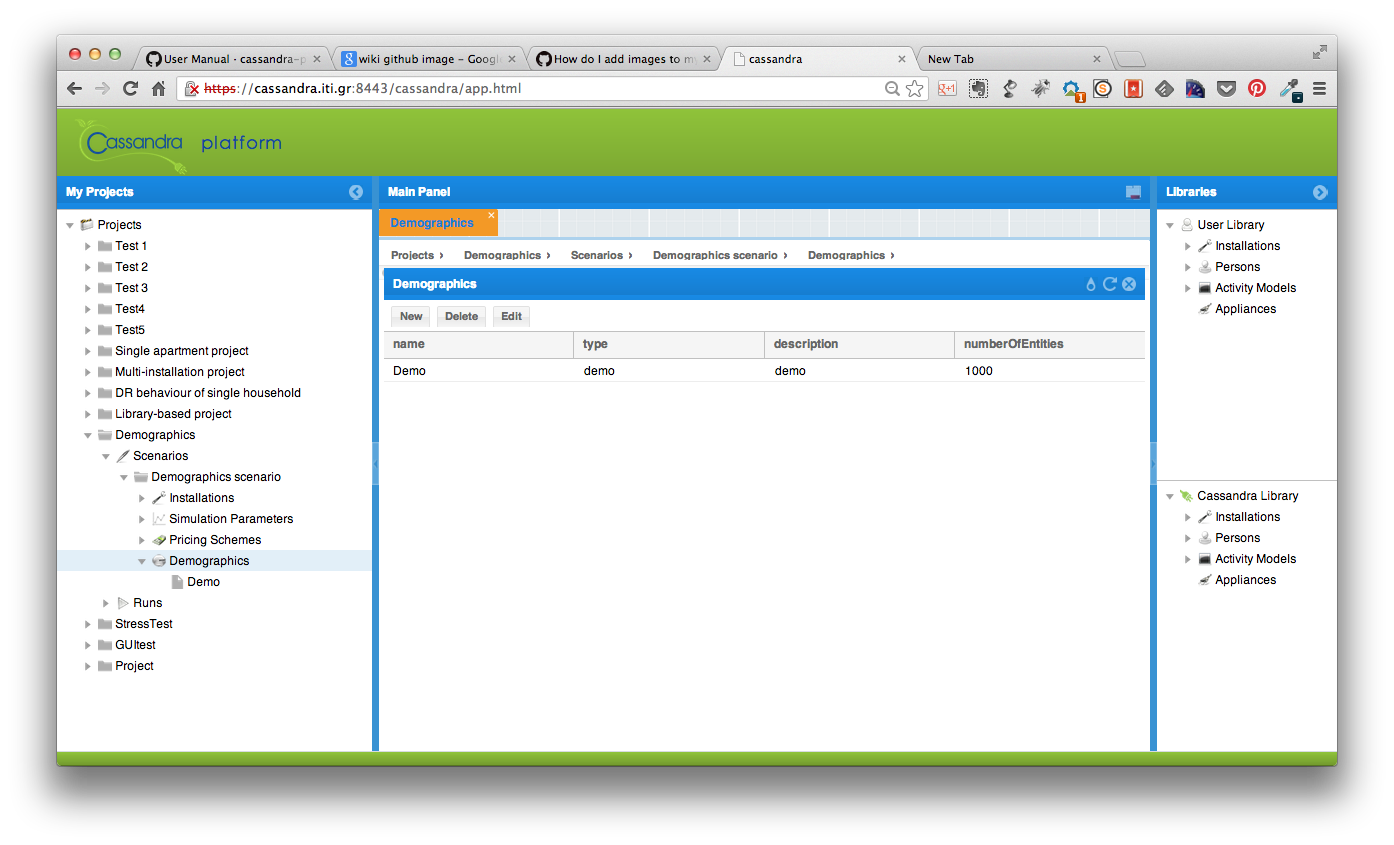The height and width of the screenshot is (845, 1394).
Task: Open the Chrome hamburger menu
Action: point(1319,89)
